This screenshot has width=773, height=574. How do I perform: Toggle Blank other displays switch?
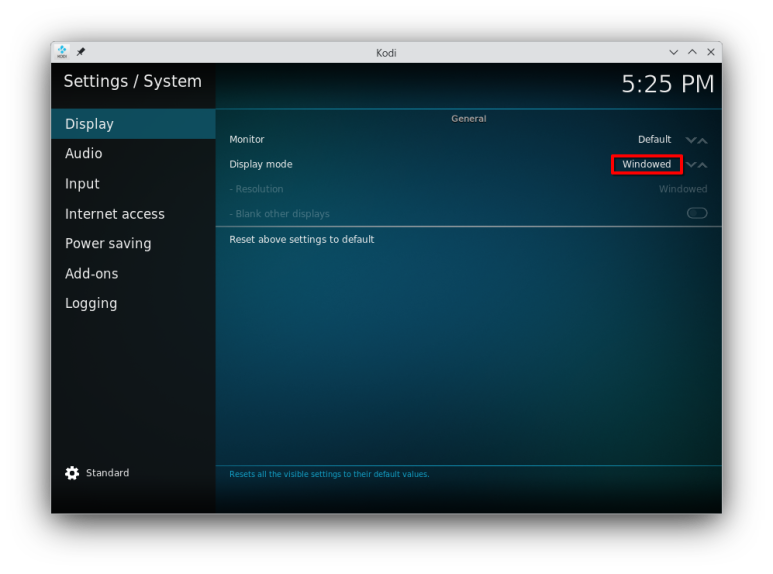(697, 213)
